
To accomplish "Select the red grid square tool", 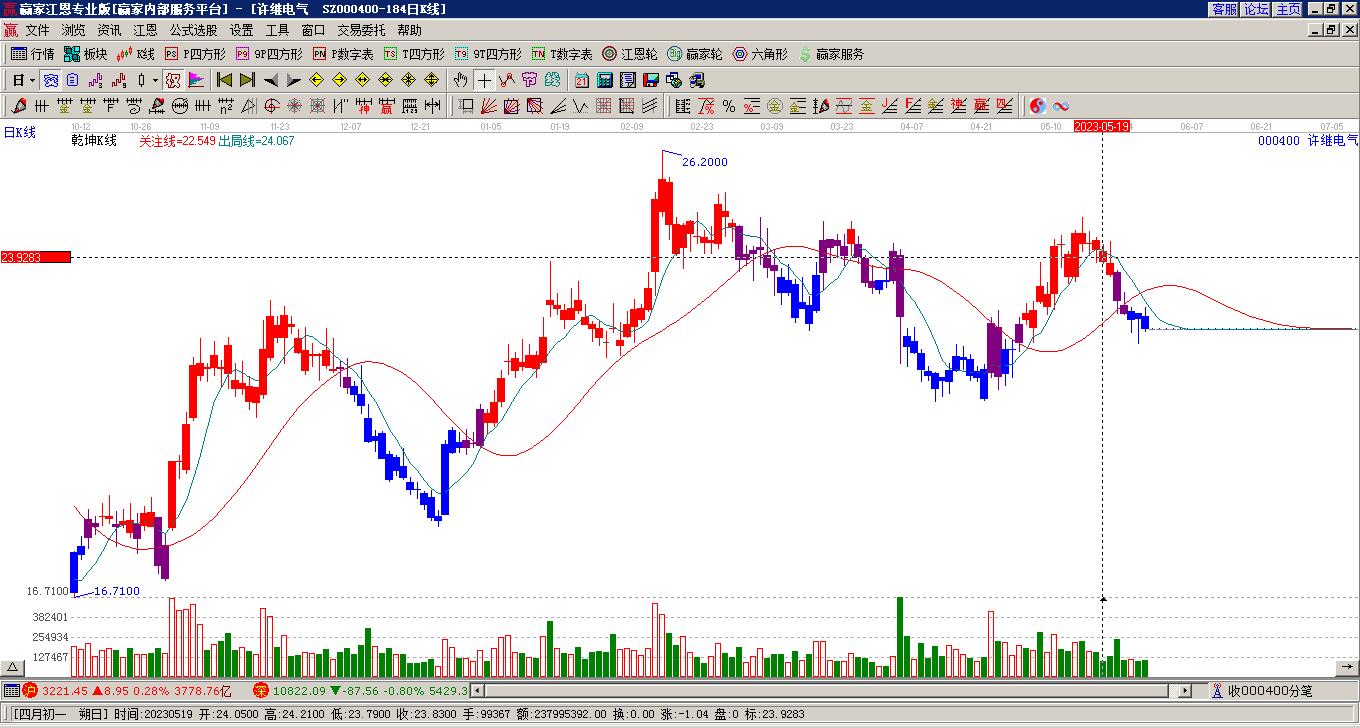I will pos(604,105).
